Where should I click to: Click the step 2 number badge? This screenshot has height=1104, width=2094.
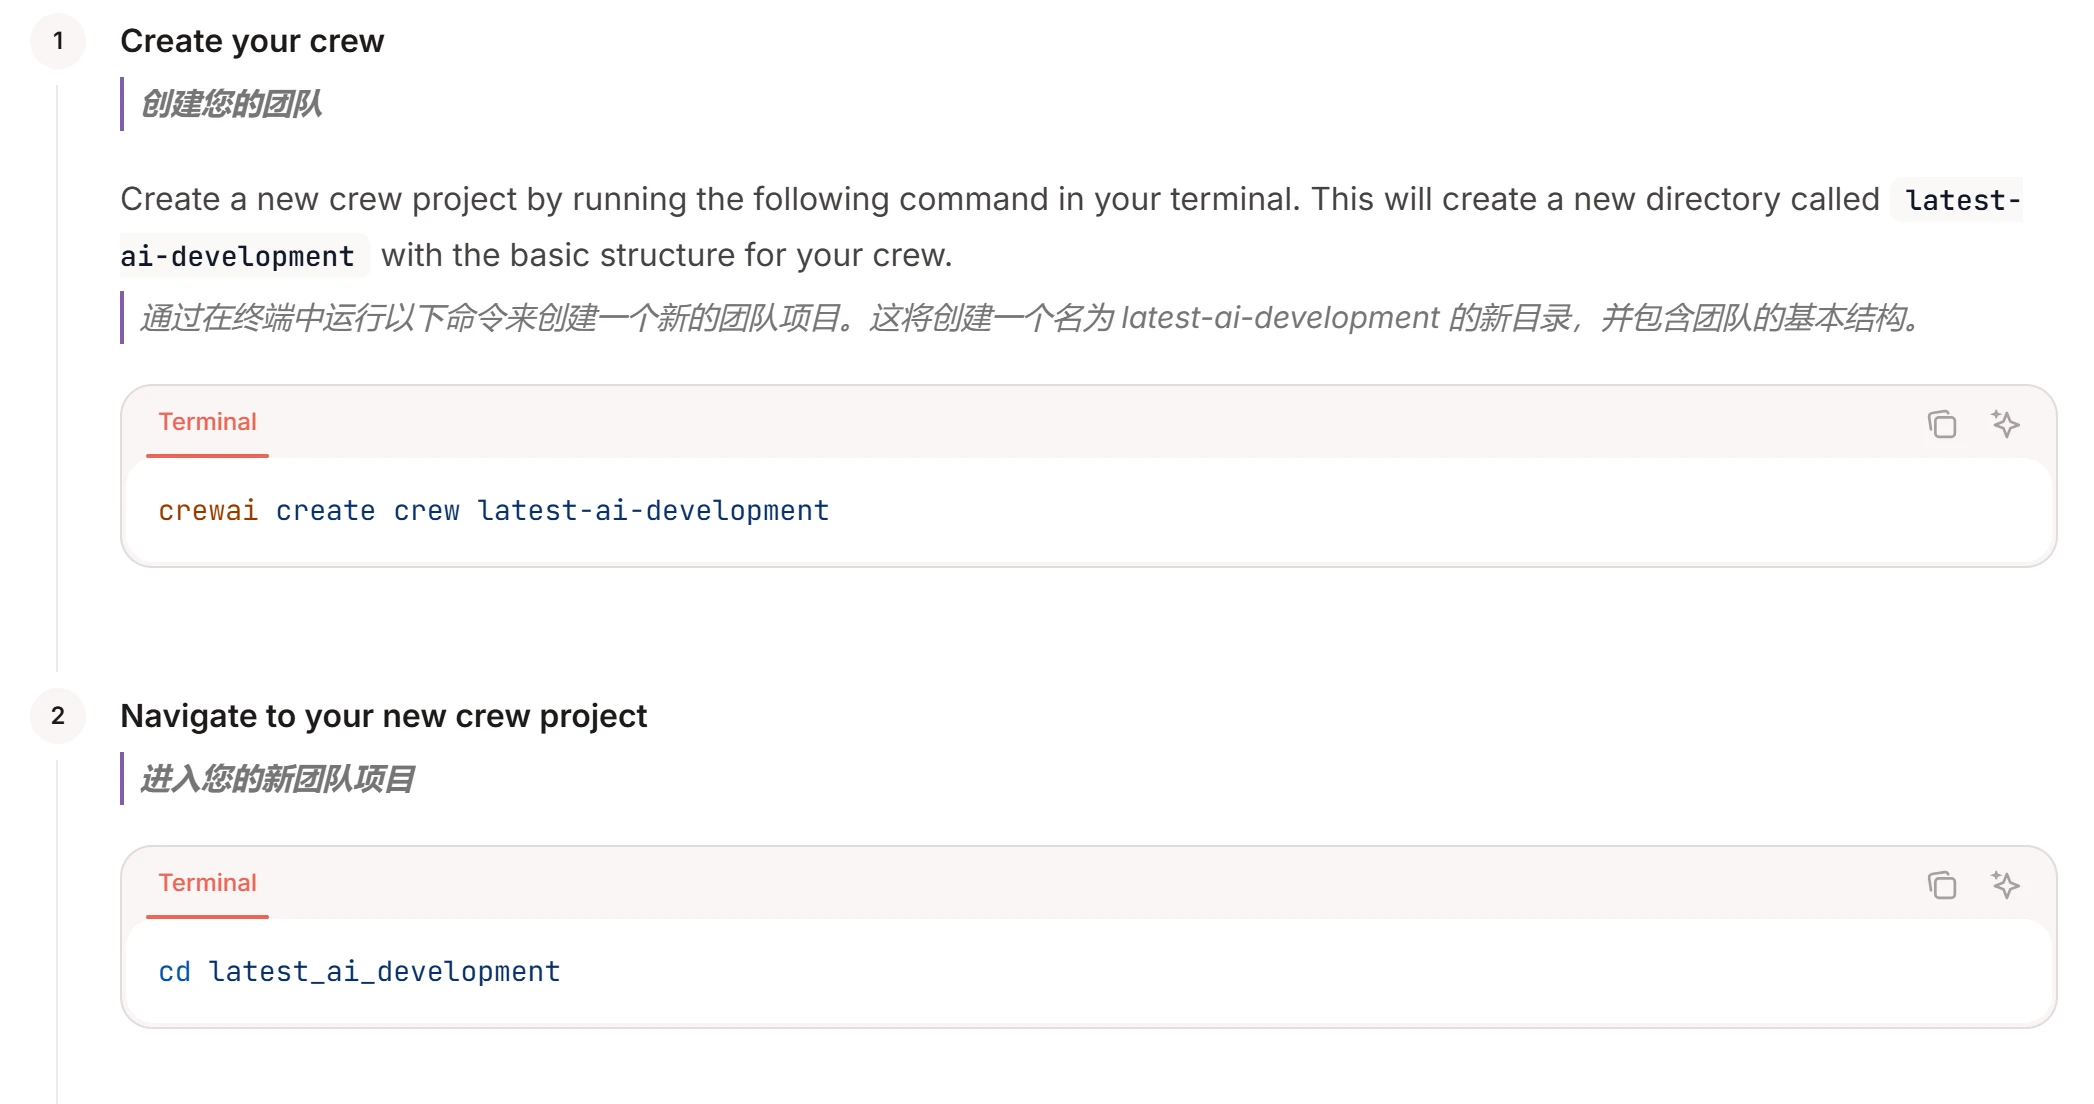click(x=58, y=716)
